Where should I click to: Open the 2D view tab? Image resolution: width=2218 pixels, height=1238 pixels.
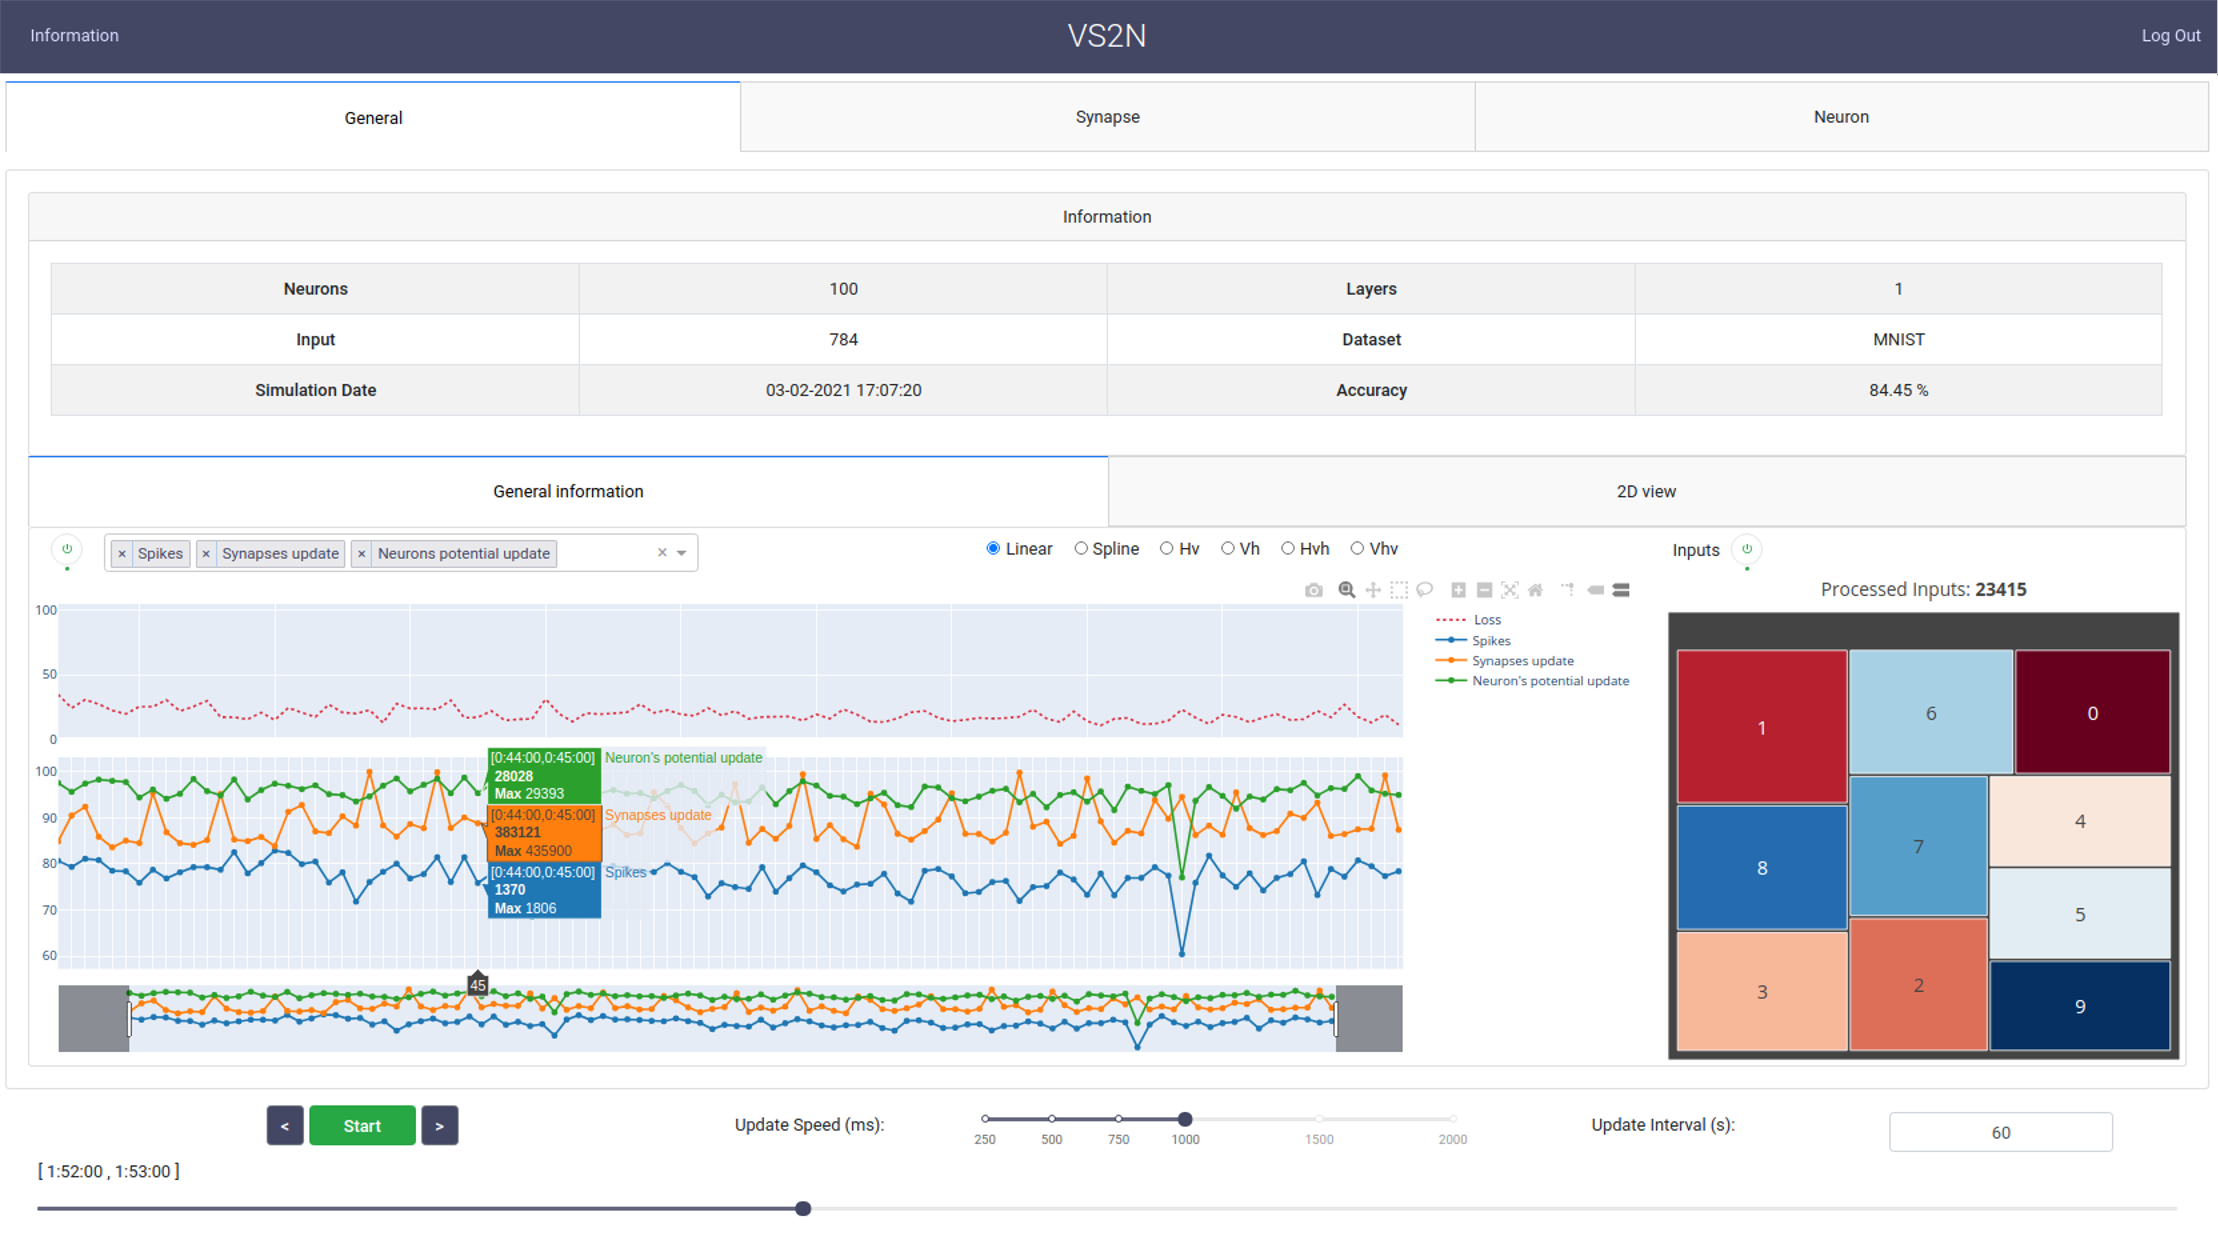pos(1645,491)
